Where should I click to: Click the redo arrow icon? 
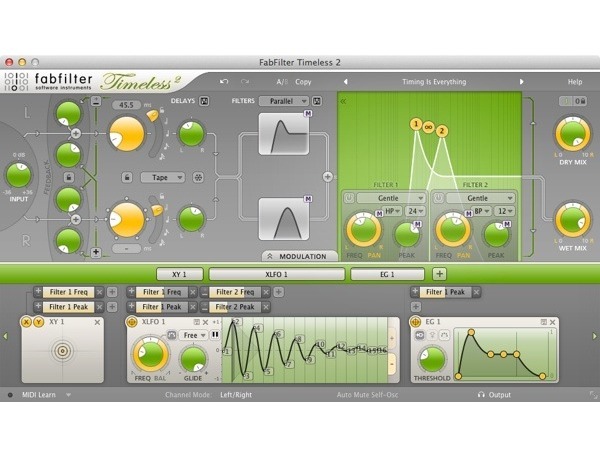(x=245, y=81)
